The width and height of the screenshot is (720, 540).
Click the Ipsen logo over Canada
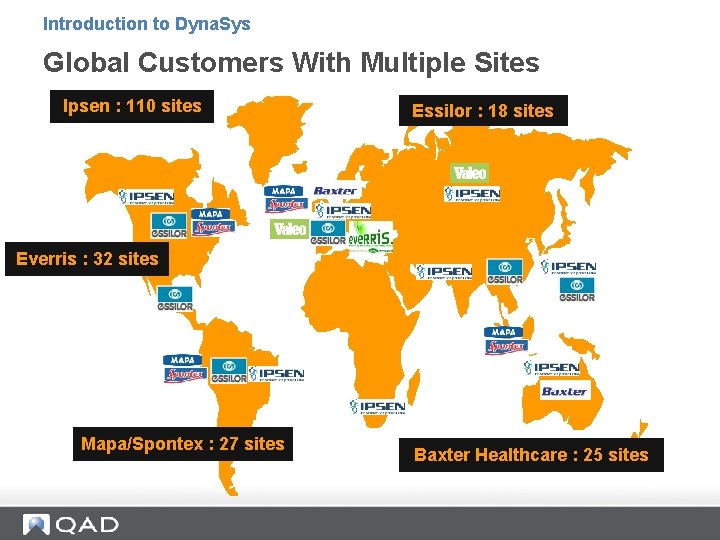(146, 197)
